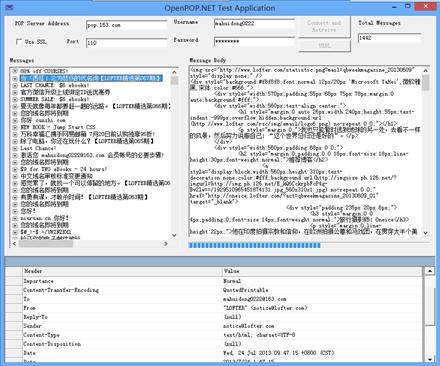The width and height of the screenshot is (440, 366).
Task: Click the POP Server Address field
Action: pyautogui.click(x=126, y=25)
